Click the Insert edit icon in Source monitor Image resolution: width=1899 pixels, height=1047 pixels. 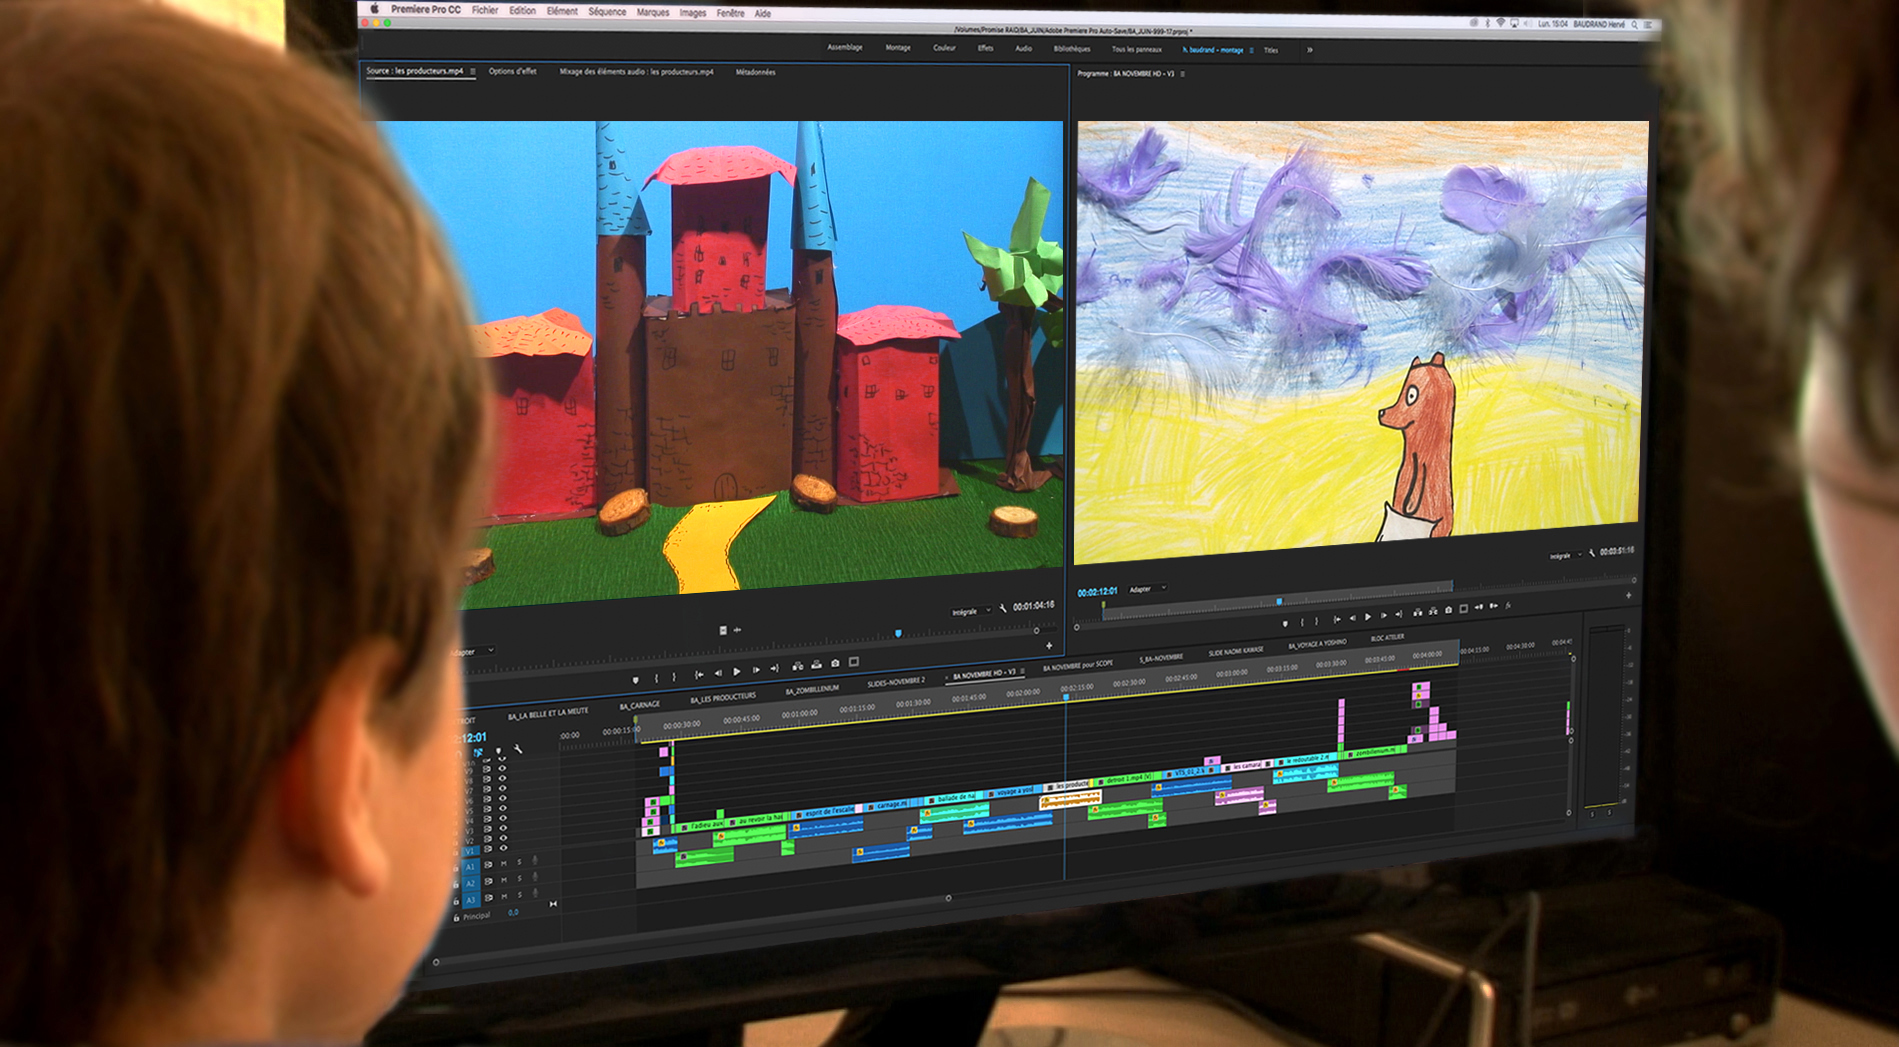coord(797,666)
